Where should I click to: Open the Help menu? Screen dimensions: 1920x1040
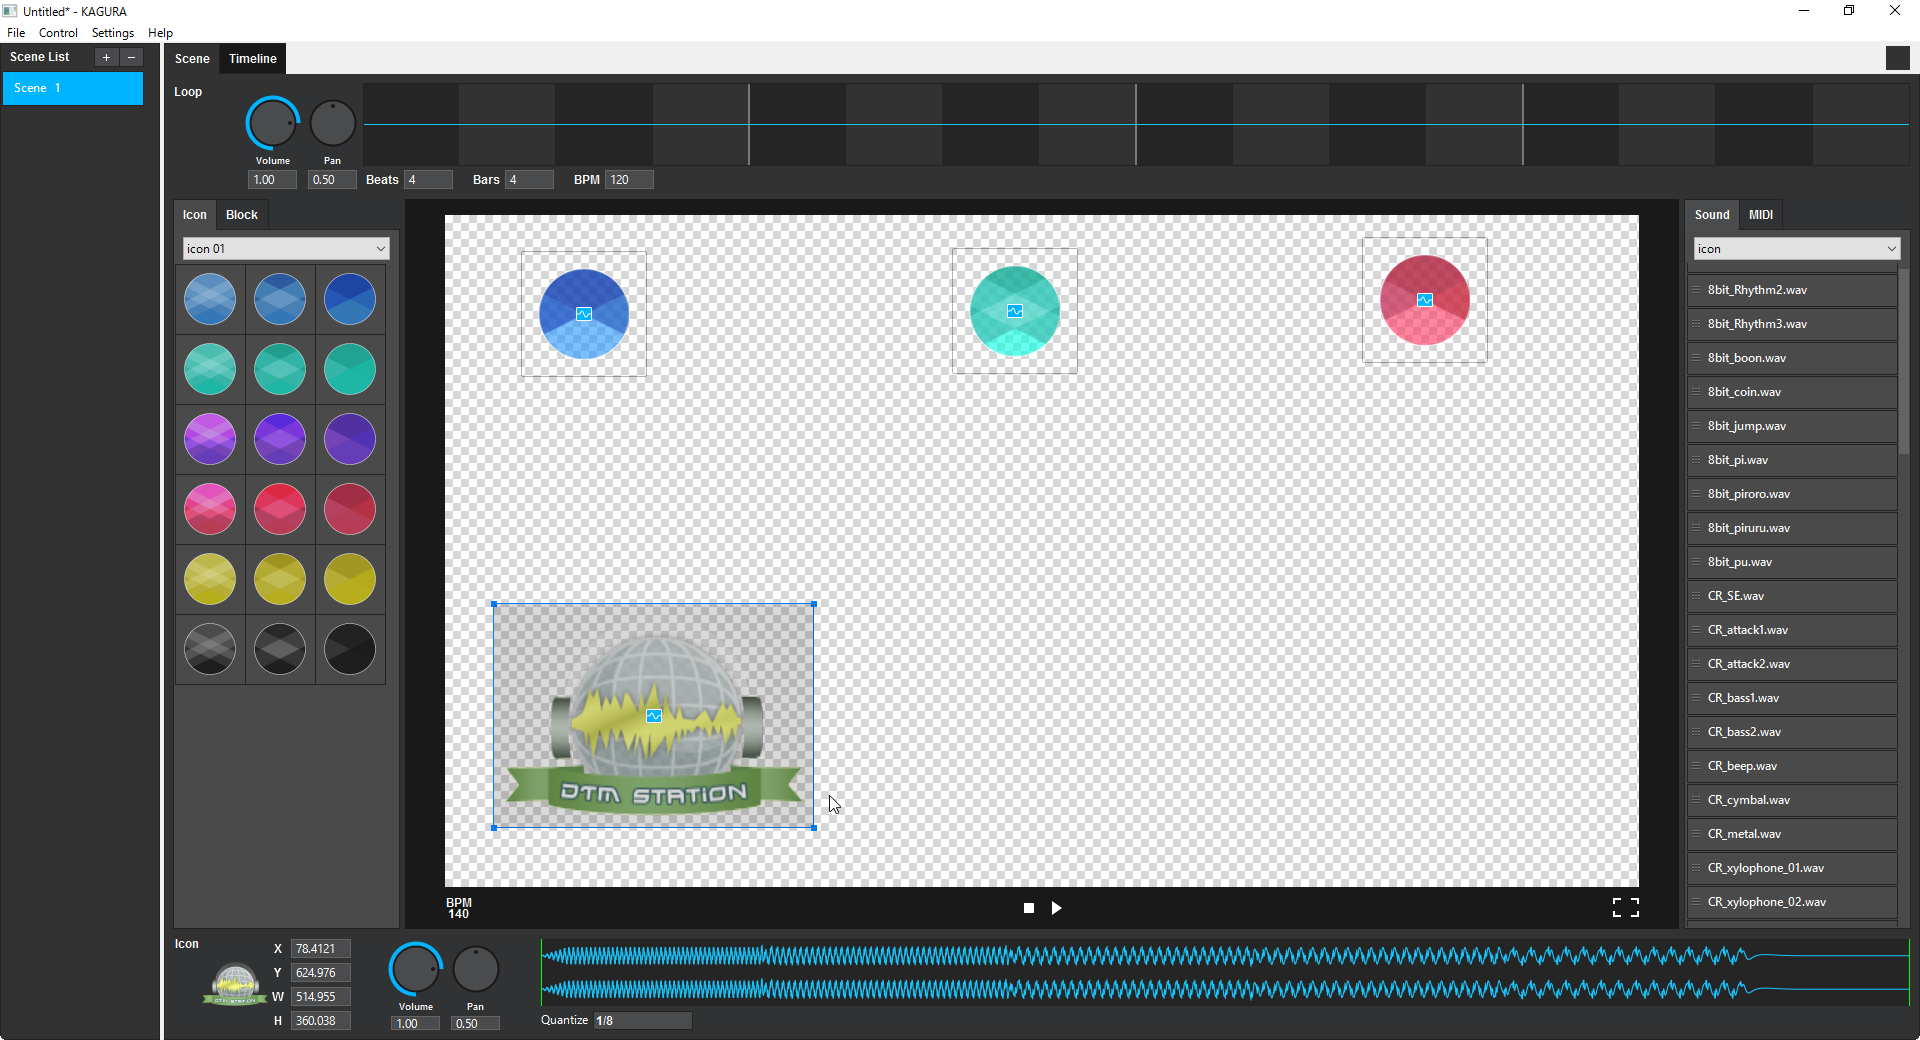pos(160,33)
